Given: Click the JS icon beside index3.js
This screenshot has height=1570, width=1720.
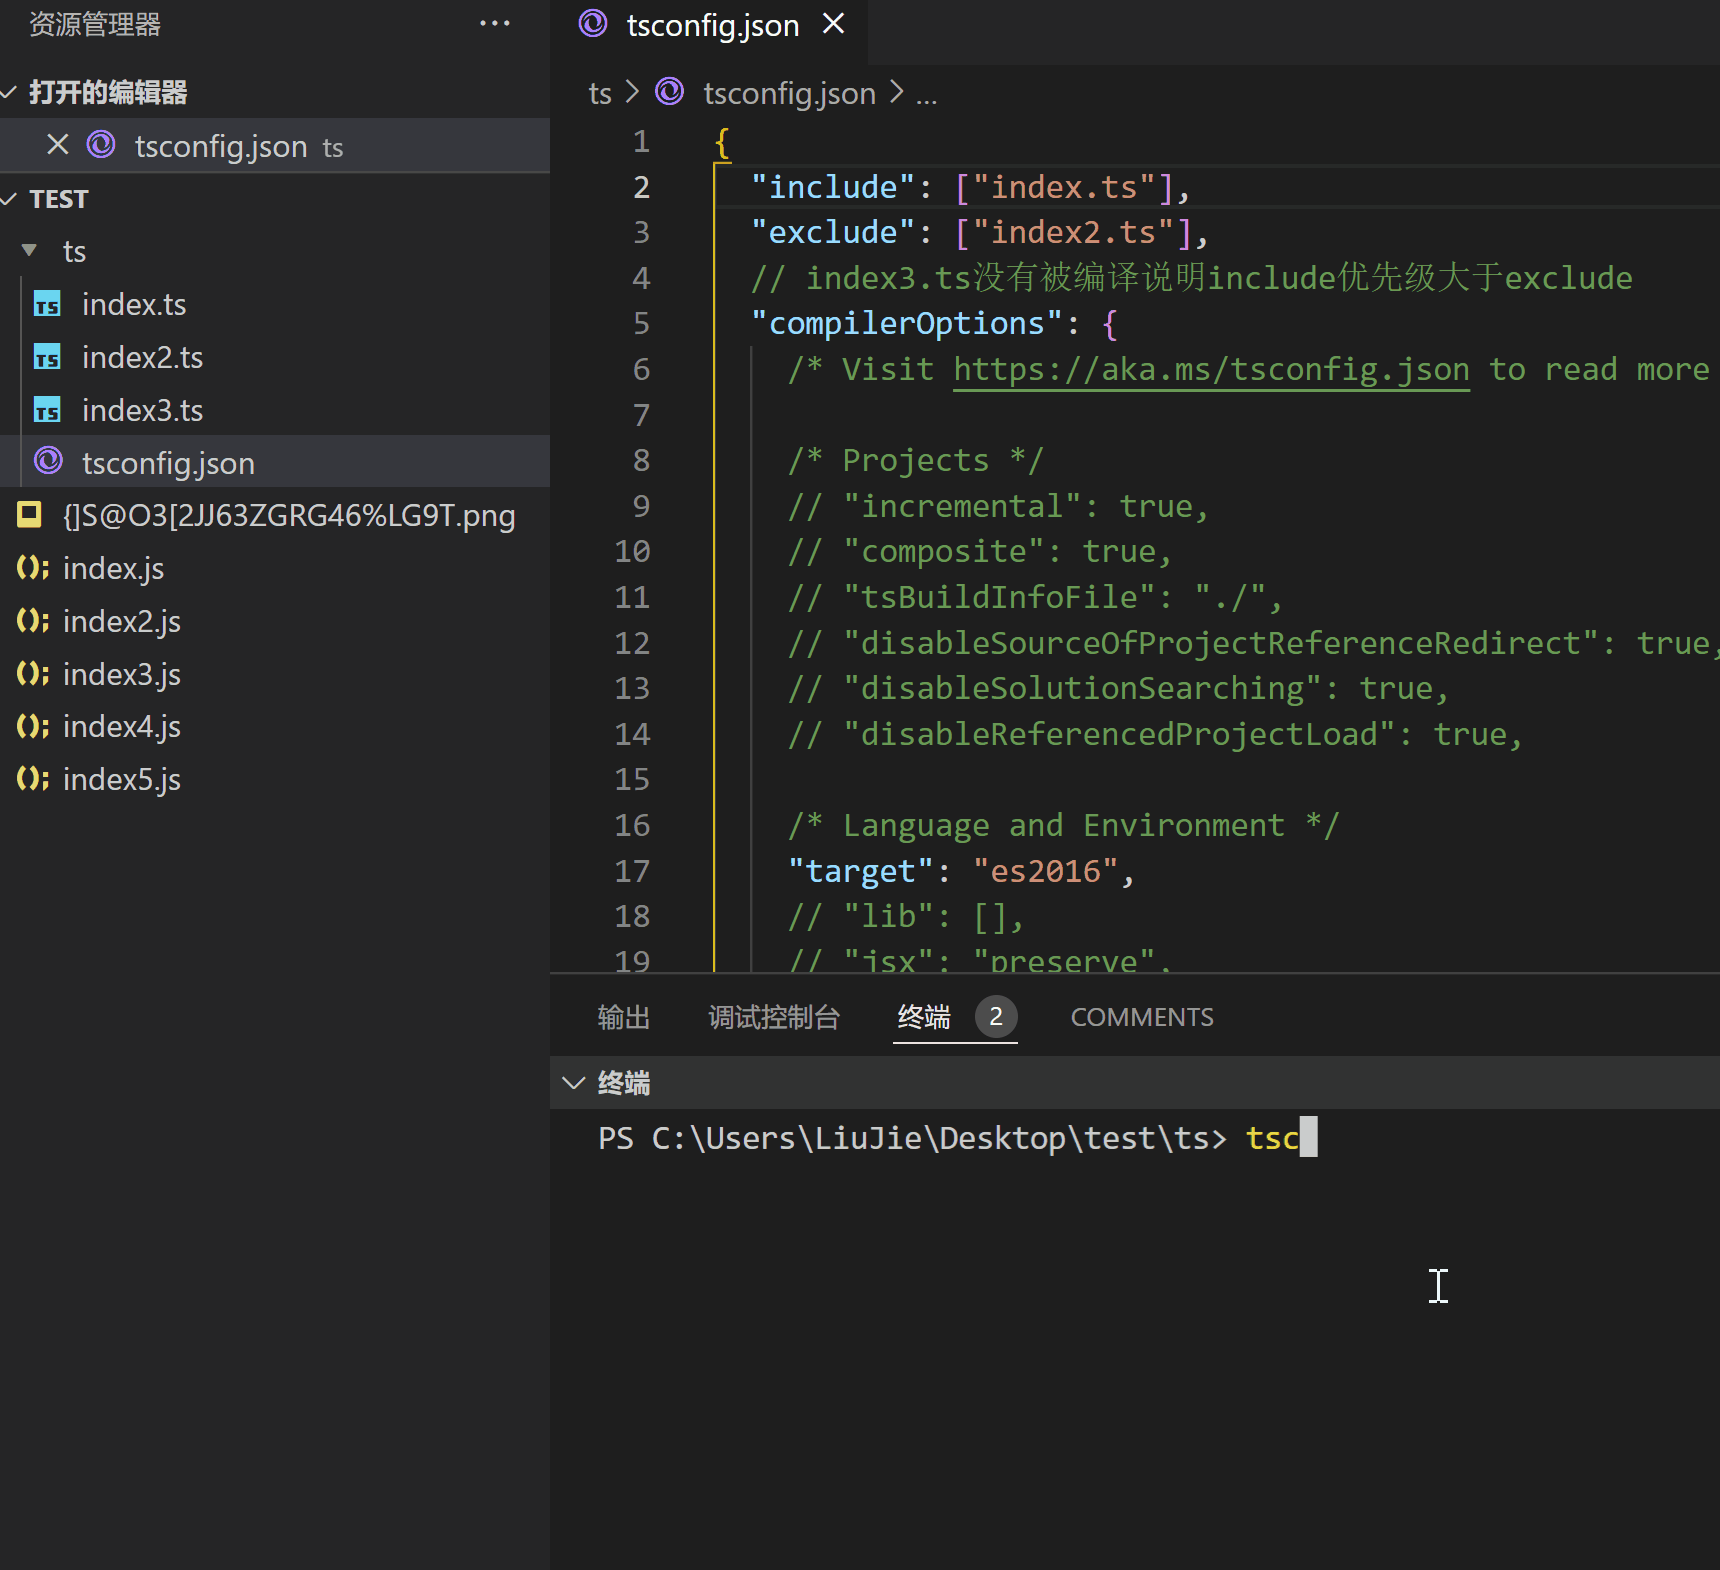Looking at the screenshot, I should [x=32, y=674].
